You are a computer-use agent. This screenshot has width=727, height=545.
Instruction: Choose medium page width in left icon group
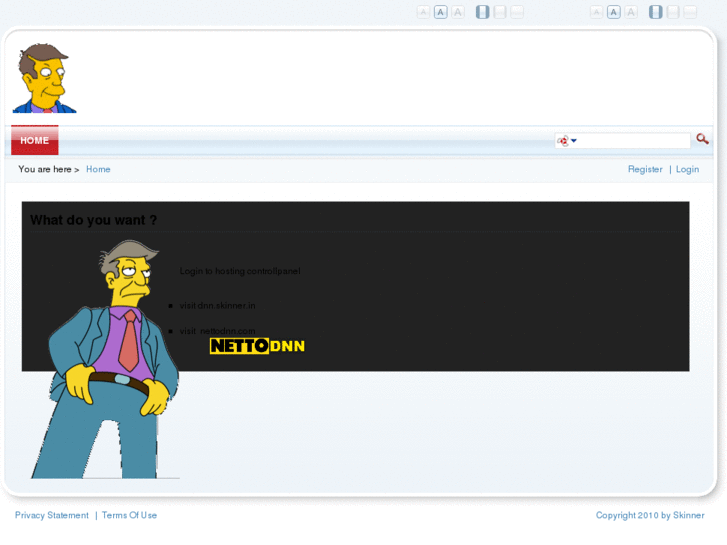click(500, 12)
